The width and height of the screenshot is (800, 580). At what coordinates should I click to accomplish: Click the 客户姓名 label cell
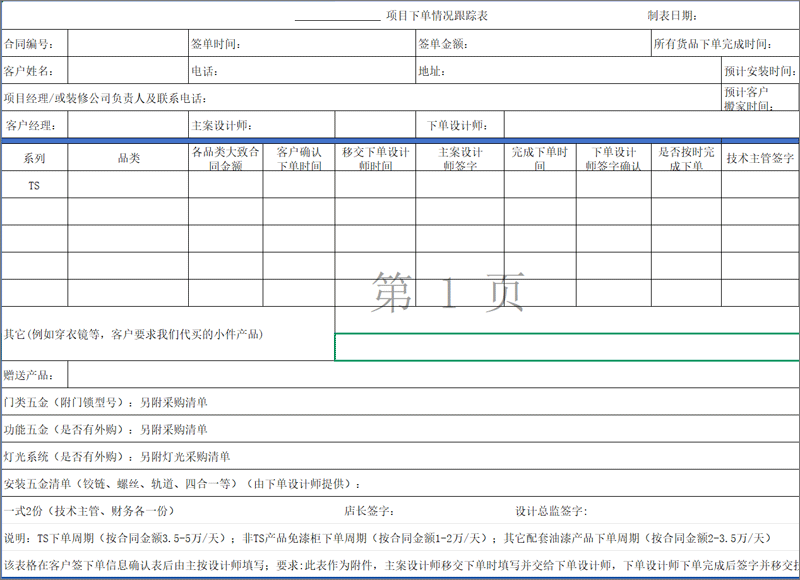click(x=34, y=72)
